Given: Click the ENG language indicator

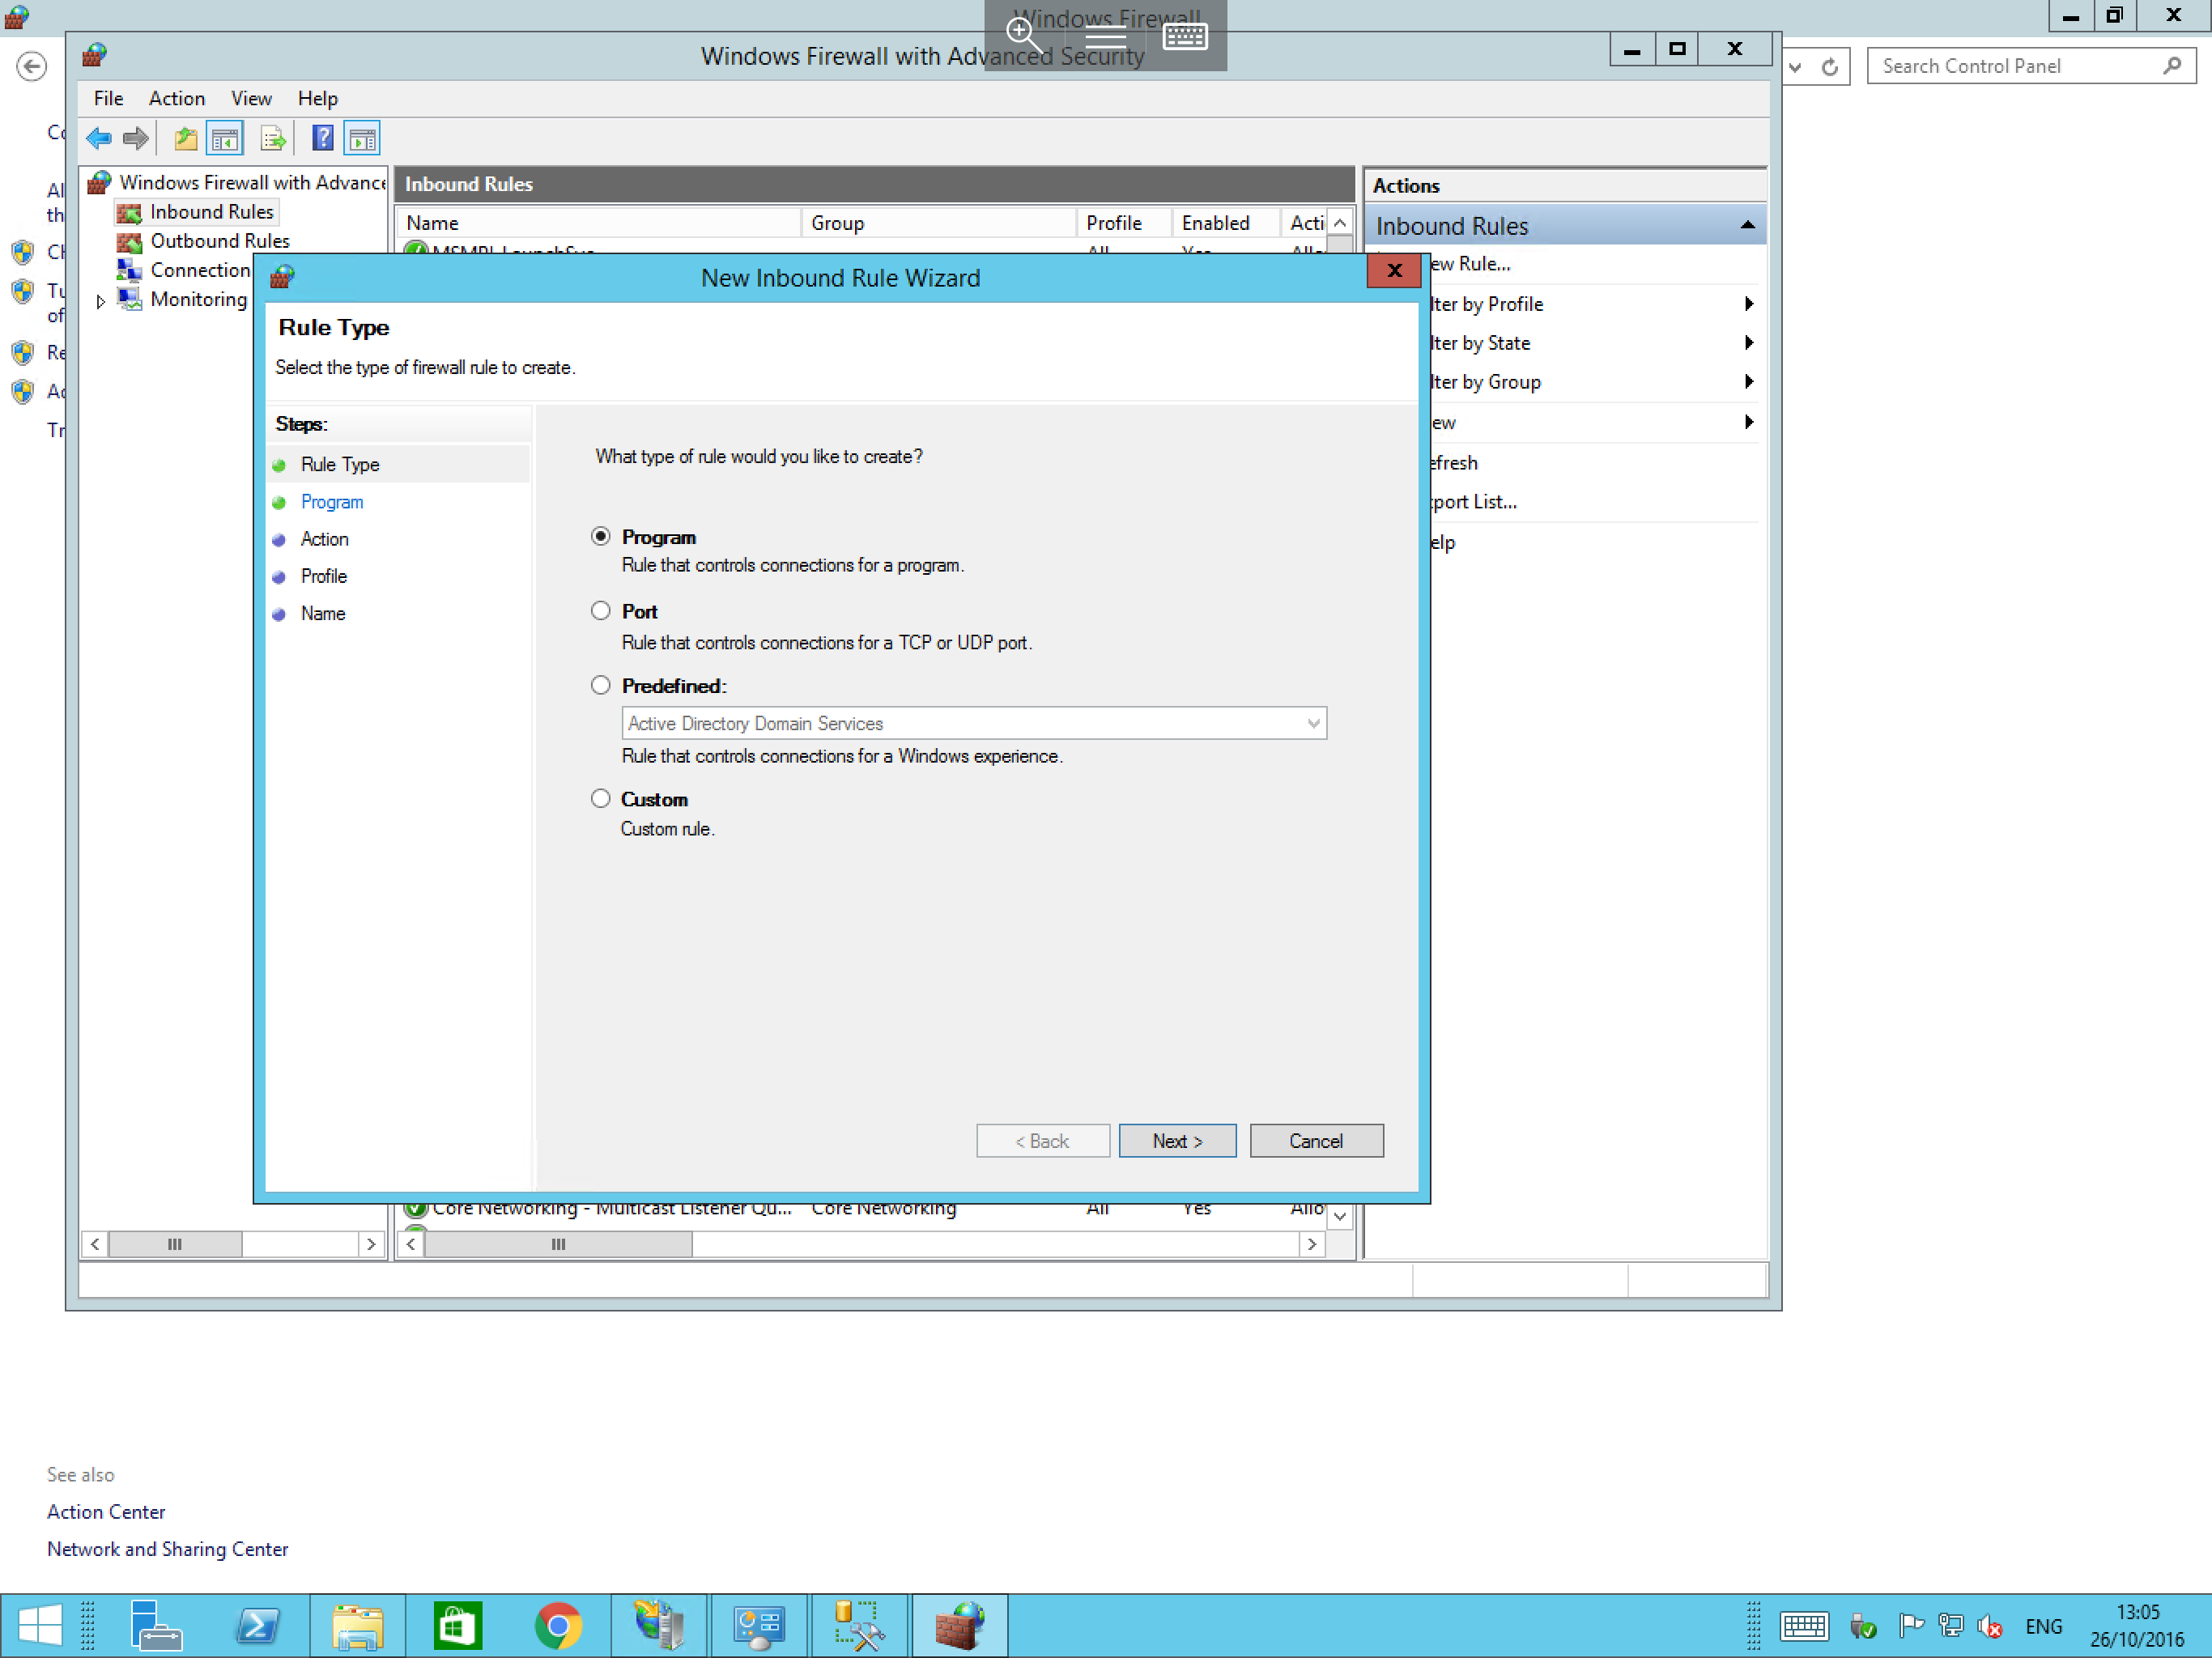Looking at the screenshot, I should click(x=2043, y=1627).
